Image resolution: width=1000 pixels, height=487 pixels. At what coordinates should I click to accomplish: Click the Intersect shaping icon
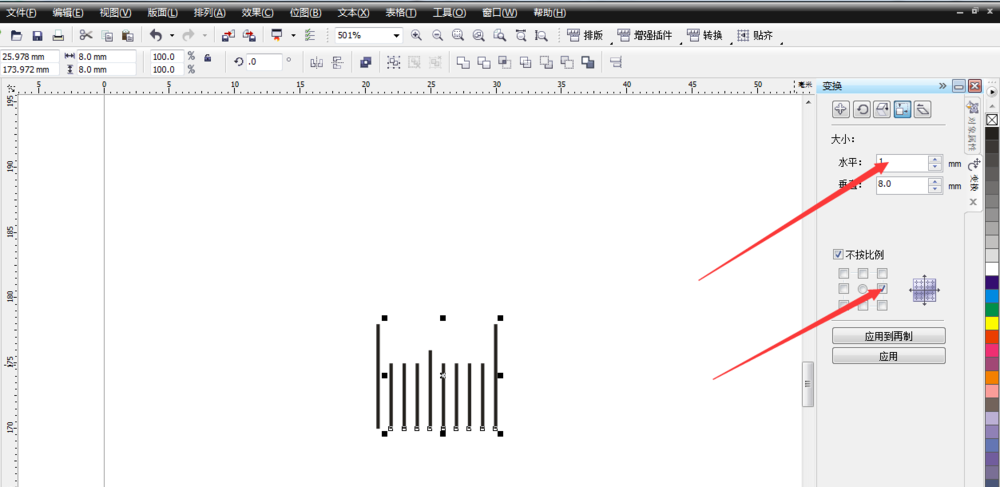505,62
